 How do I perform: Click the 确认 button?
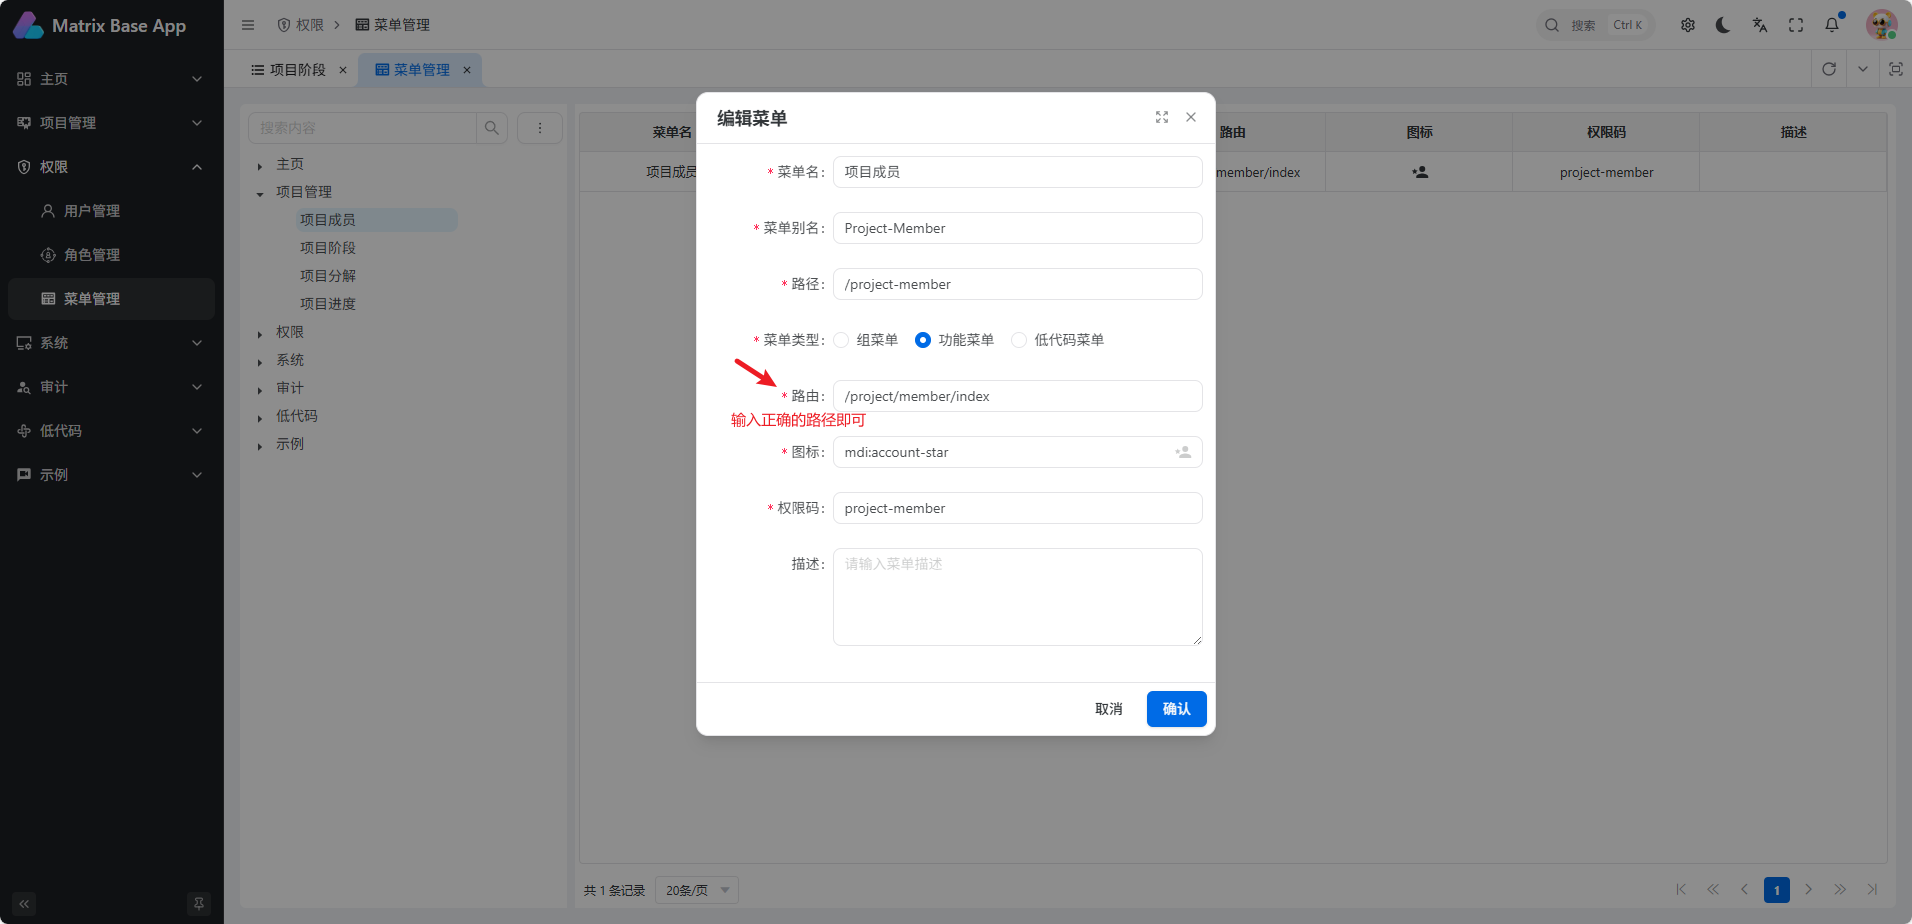pyautogui.click(x=1176, y=709)
